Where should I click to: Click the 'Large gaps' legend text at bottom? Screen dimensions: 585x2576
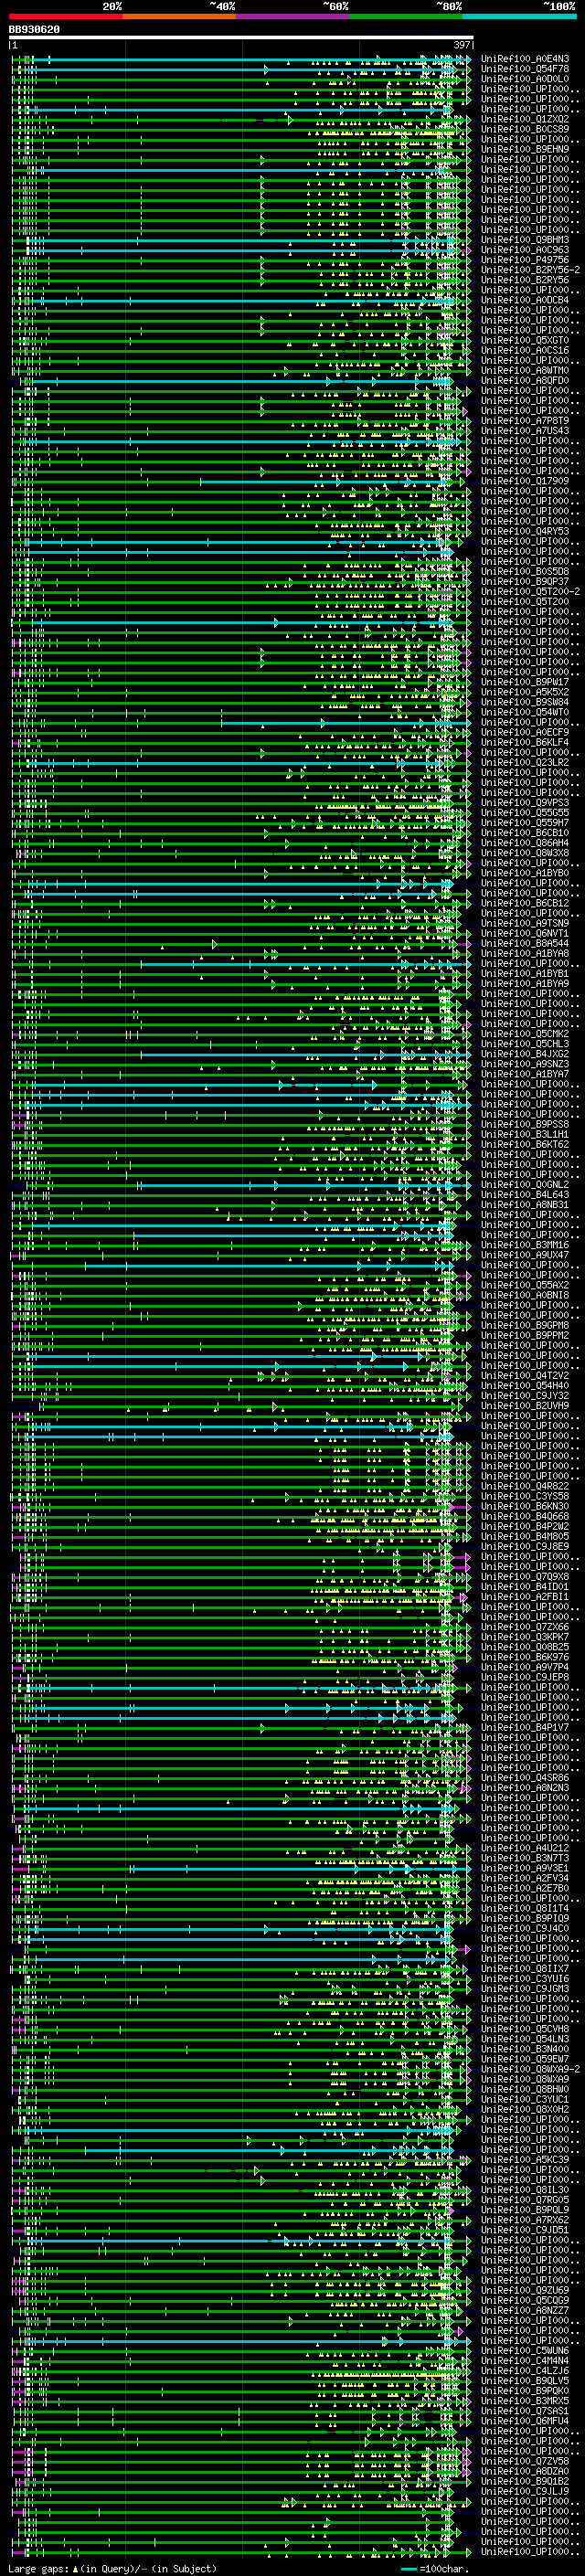[x=40, y=2569]
